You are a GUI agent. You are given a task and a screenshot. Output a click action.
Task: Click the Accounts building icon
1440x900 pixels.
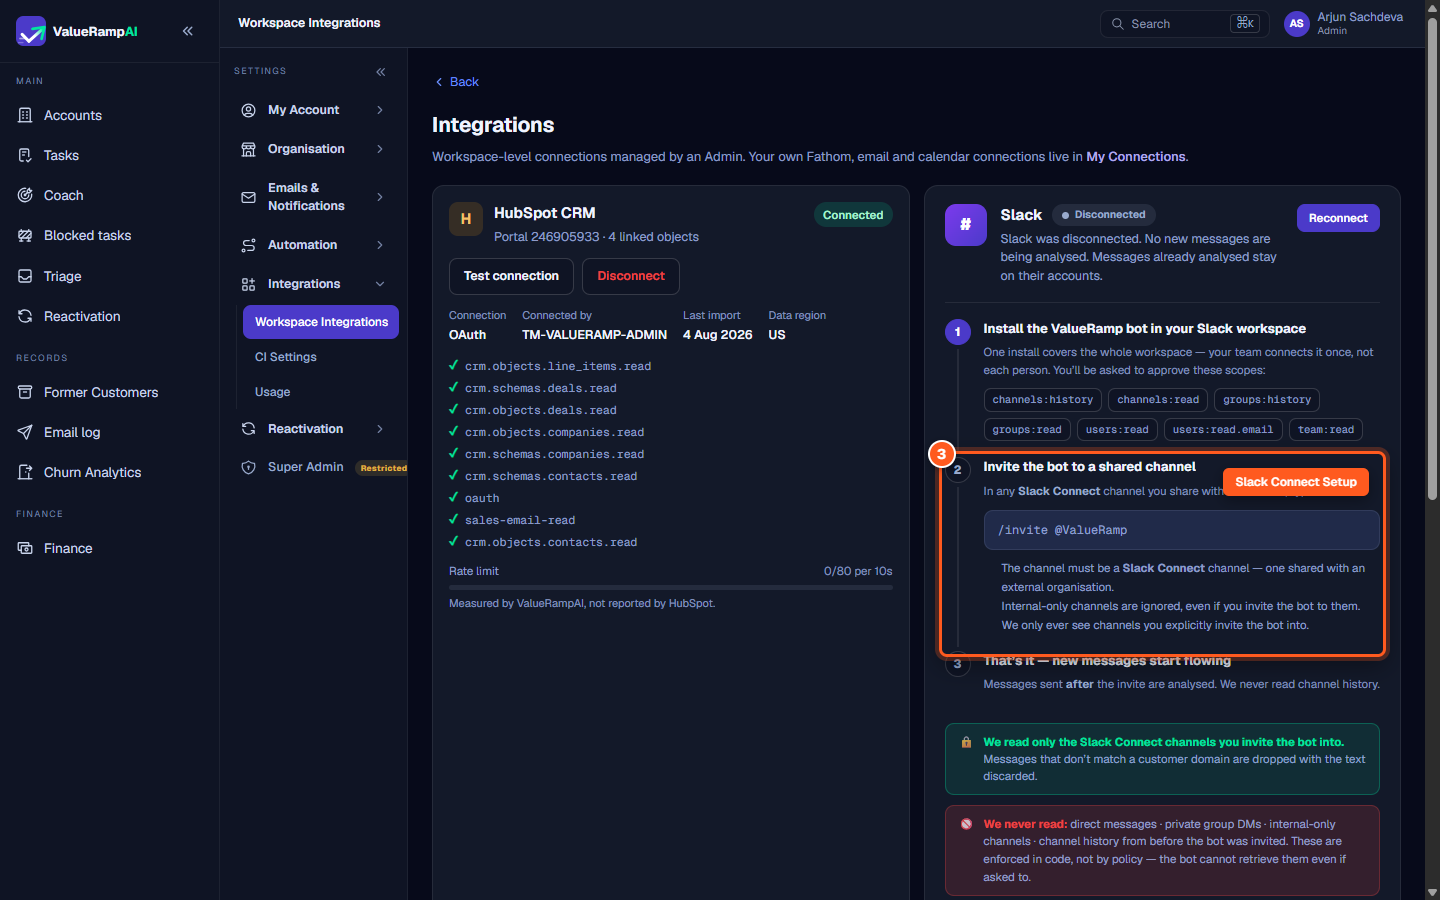(x=25, y=115)
